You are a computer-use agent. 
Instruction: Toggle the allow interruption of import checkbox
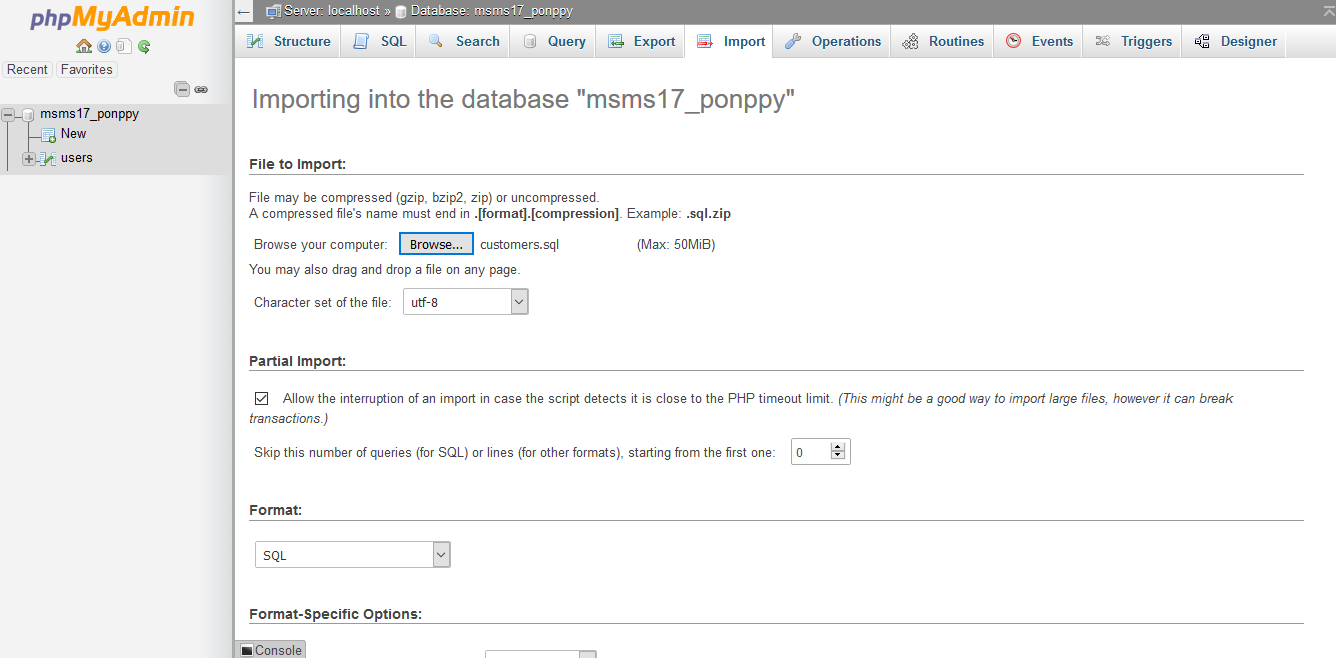click(262, 398)
